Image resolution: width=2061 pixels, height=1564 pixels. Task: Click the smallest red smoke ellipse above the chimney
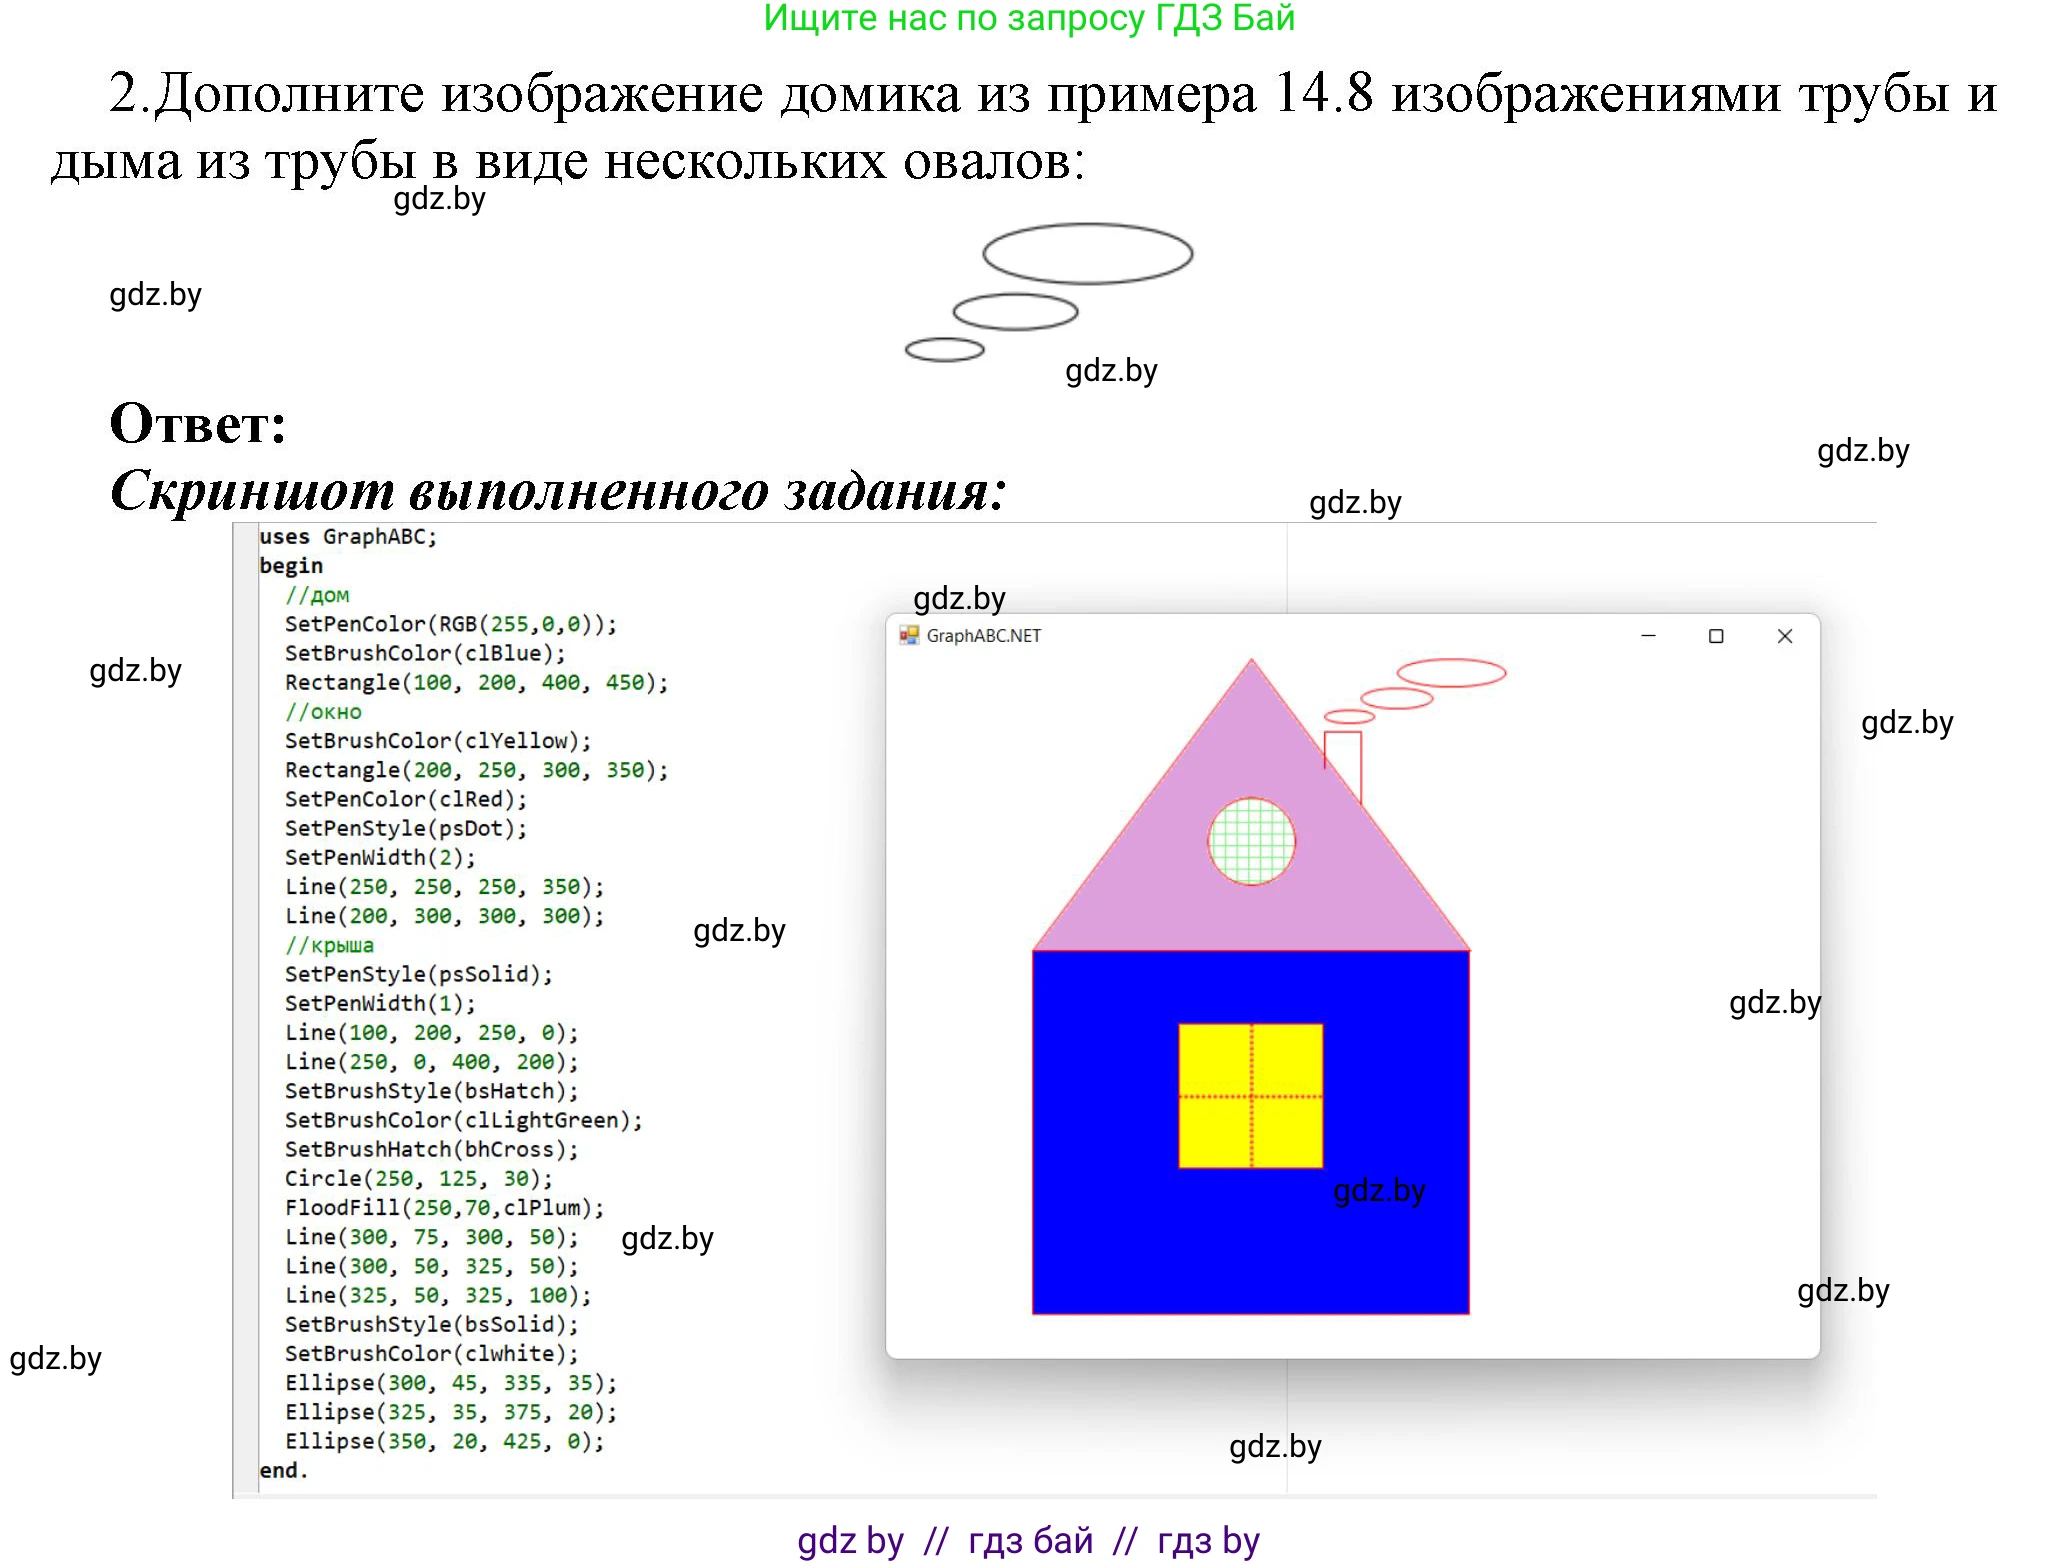pos(1349,717)
